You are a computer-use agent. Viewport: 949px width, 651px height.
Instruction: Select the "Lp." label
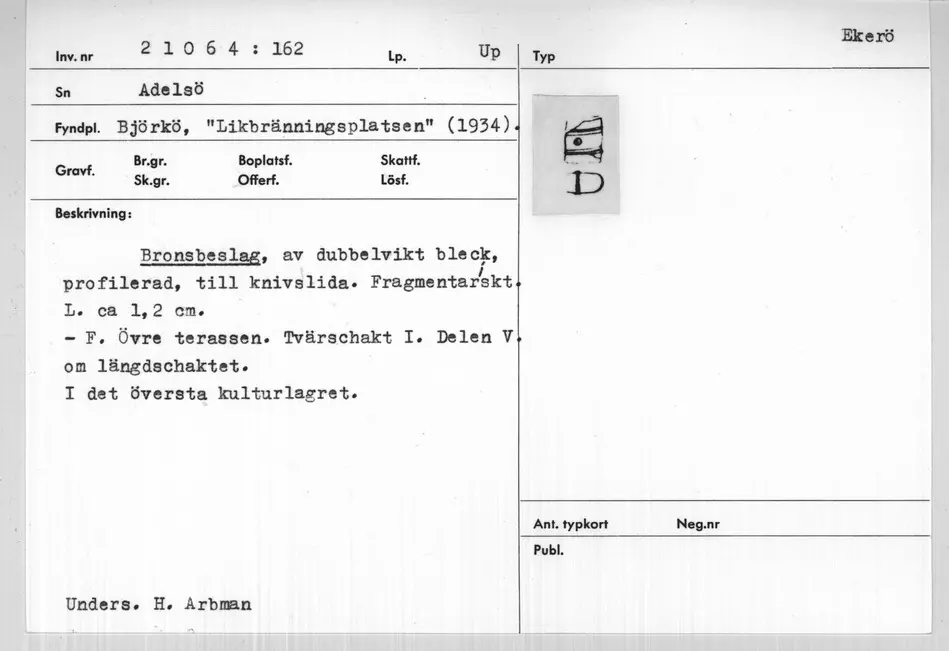[x=397, y=57]
